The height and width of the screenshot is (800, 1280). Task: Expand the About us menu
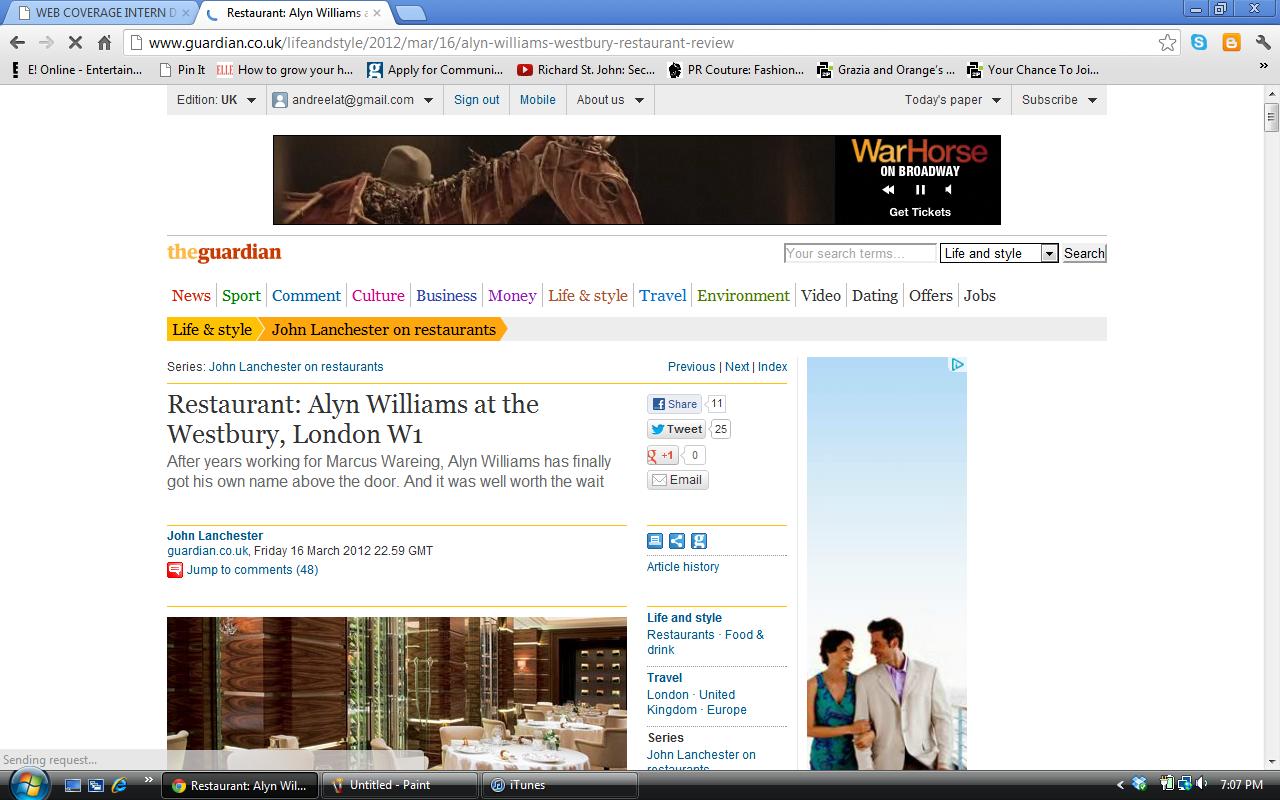610,100
